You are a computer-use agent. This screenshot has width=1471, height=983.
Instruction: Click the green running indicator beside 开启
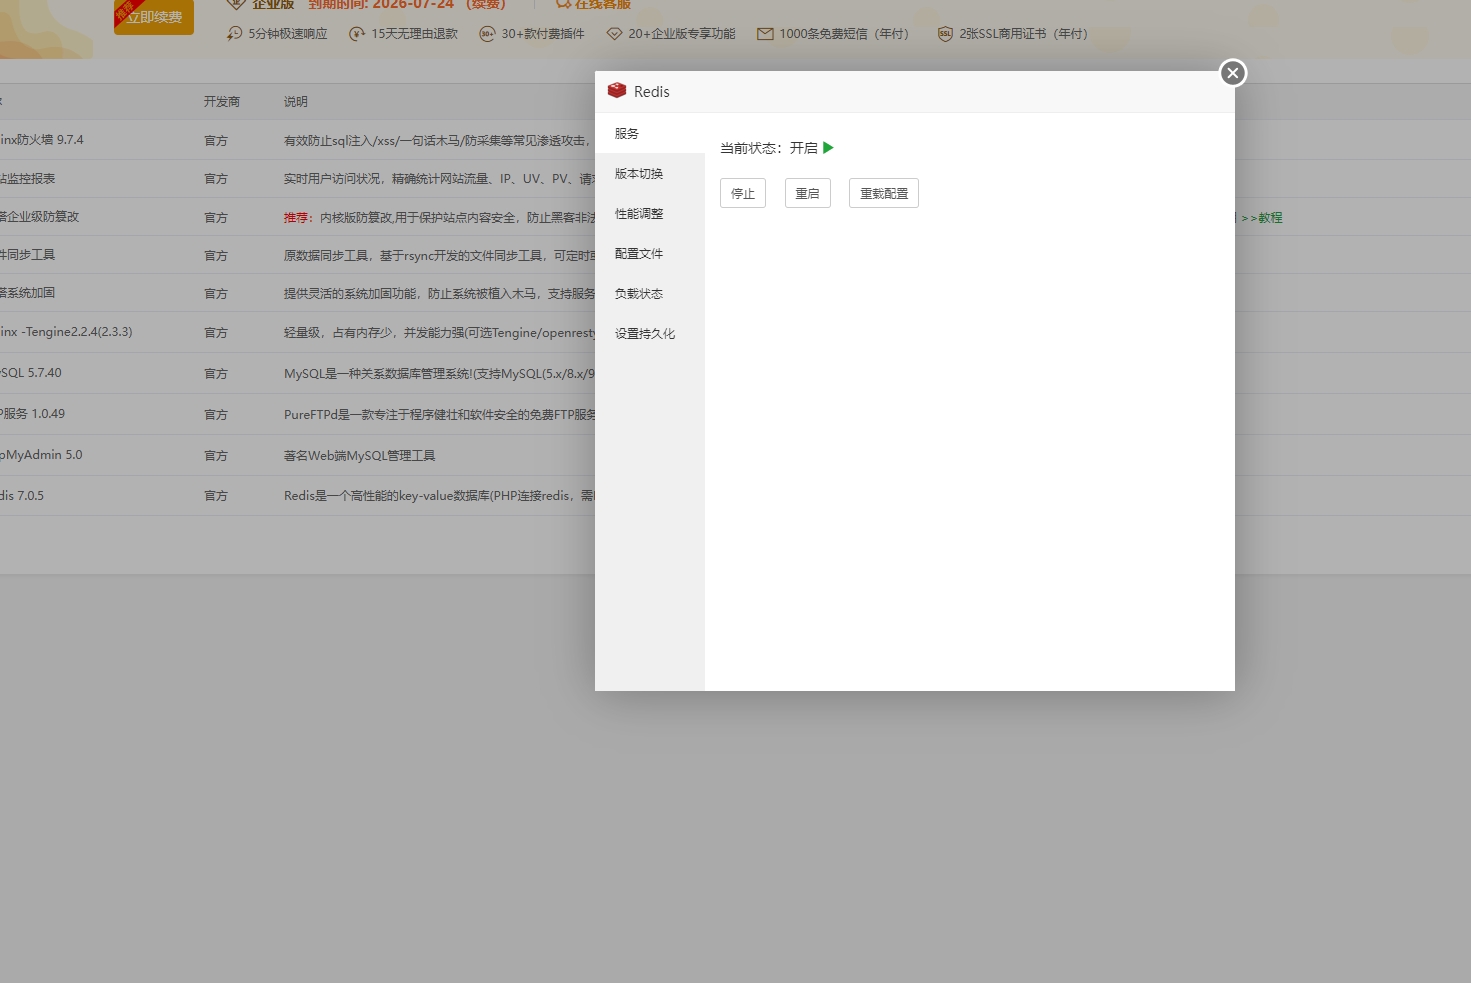pos(828,148)
